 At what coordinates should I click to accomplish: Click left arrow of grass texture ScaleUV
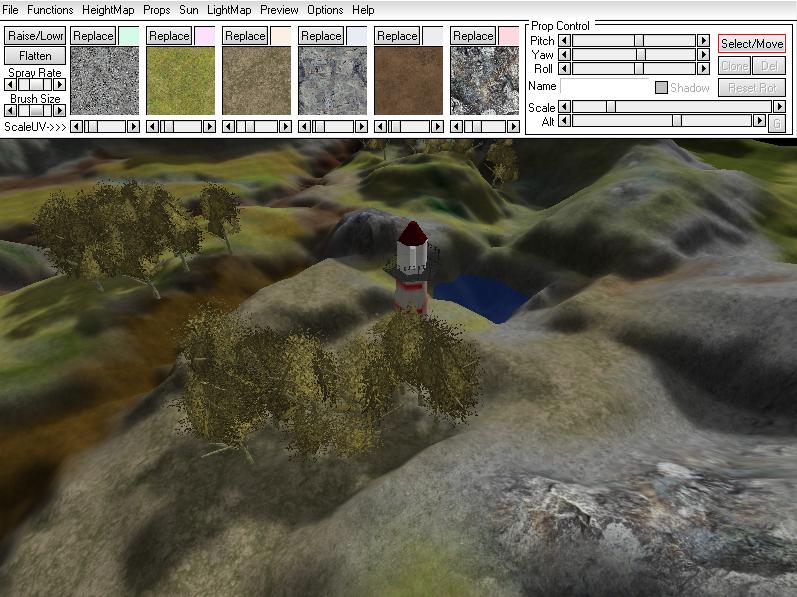pyautogui.click(x=152, y=127)
